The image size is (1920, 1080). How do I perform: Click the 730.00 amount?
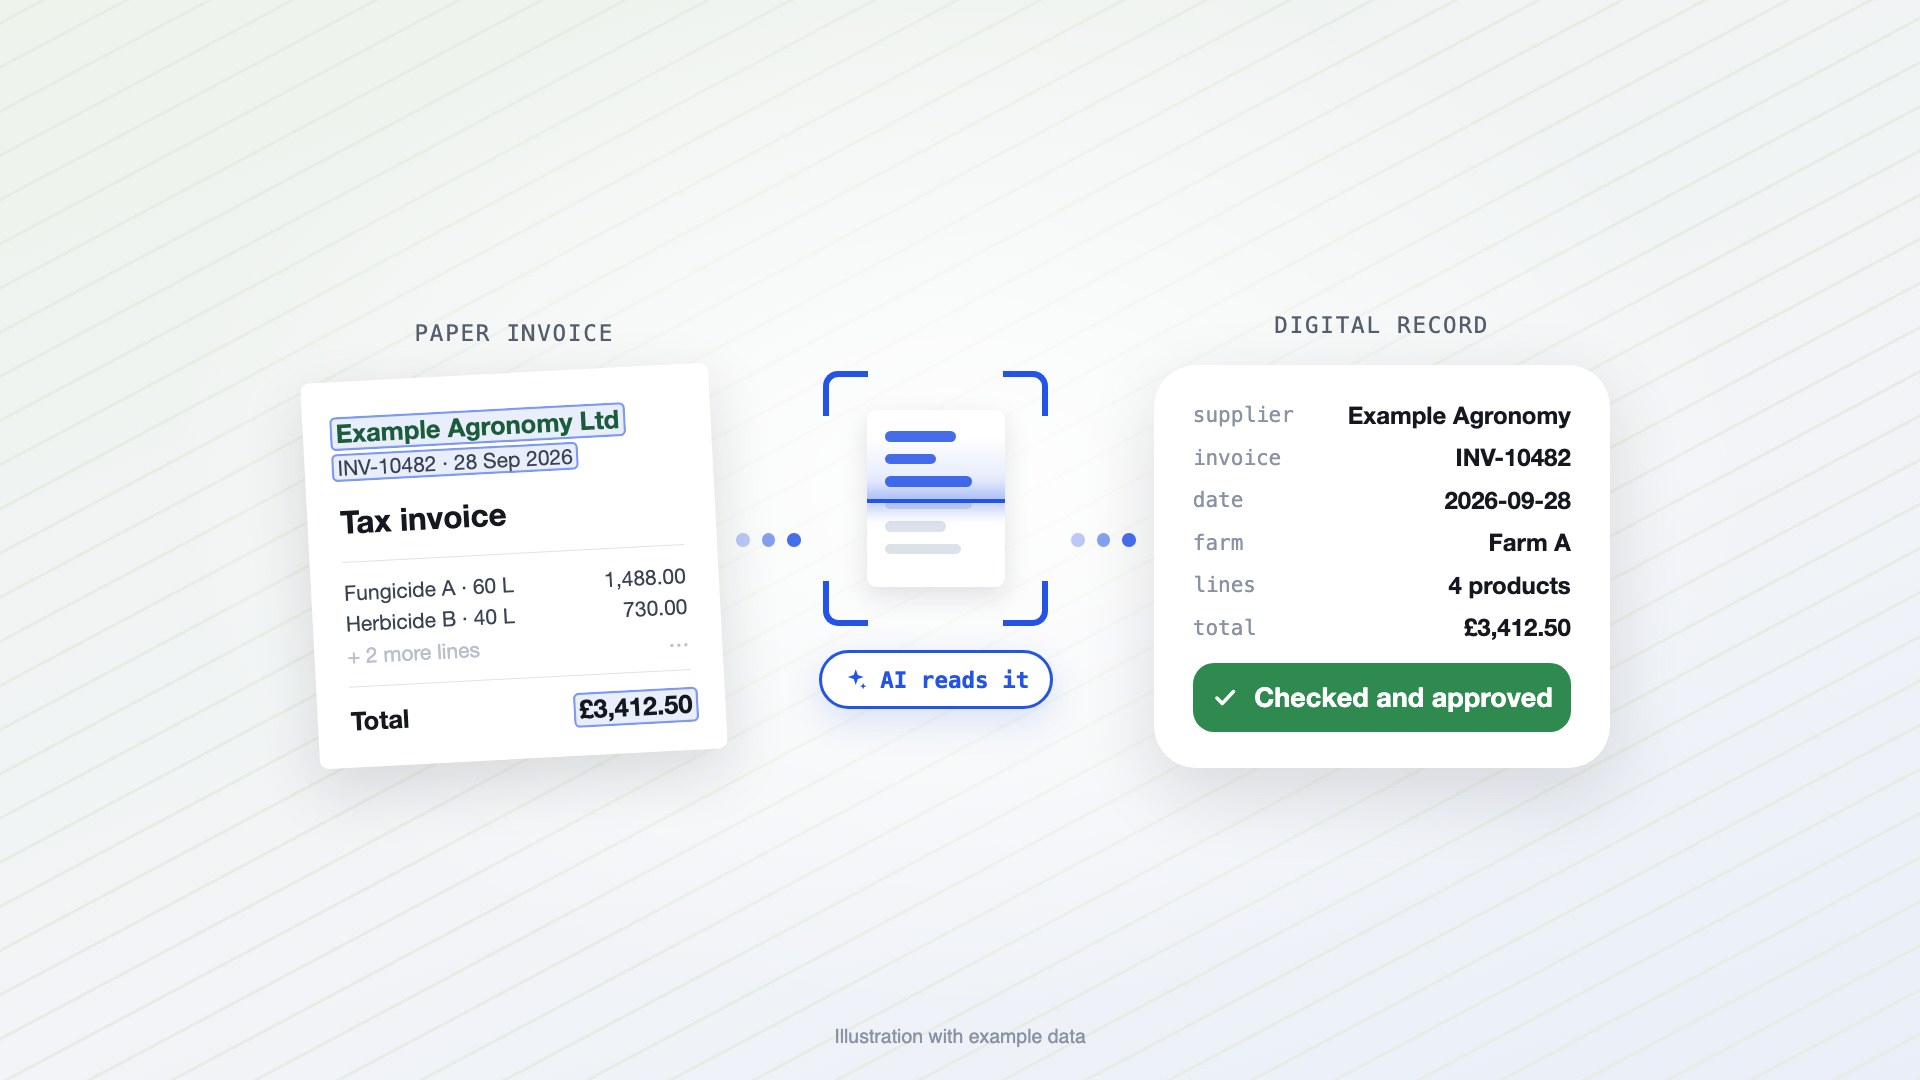655,608
